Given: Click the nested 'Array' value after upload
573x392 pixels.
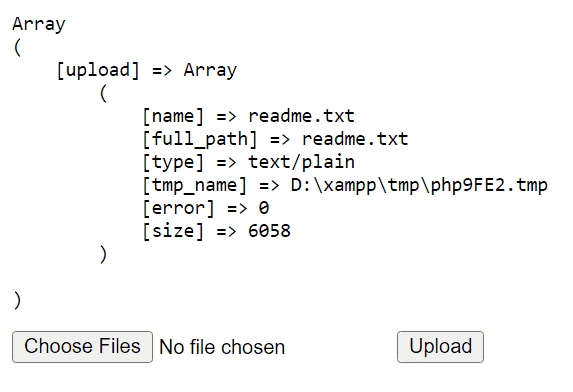Looking at the screenshot, I should (x=210, y=70).
